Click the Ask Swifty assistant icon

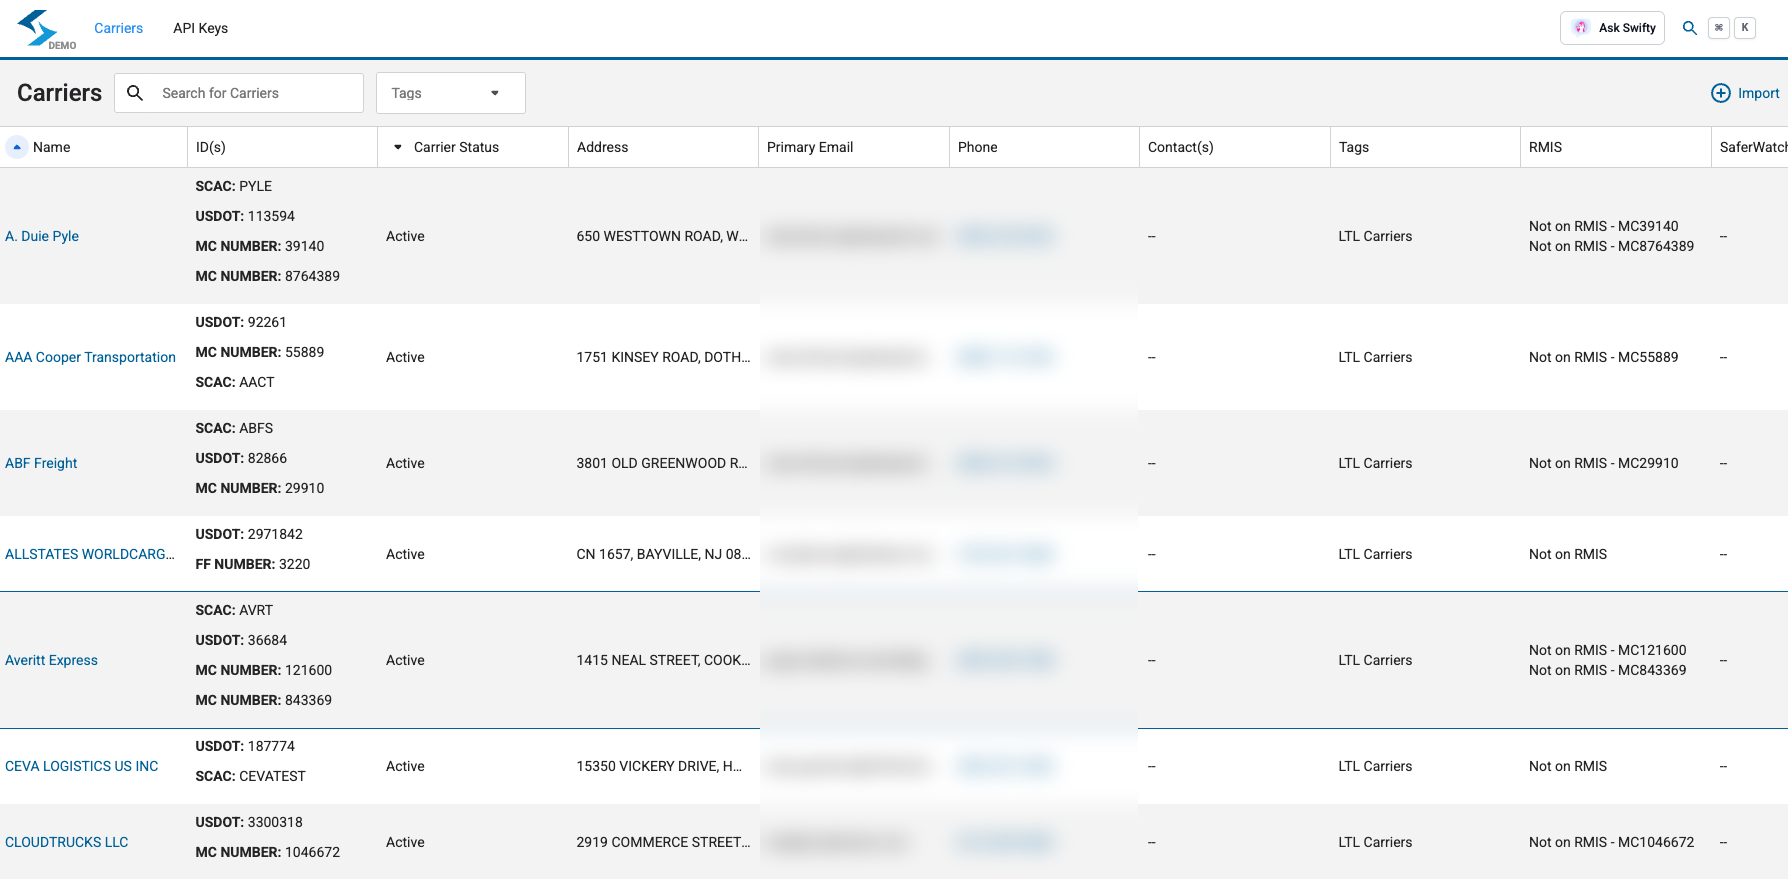(1581, 28)
